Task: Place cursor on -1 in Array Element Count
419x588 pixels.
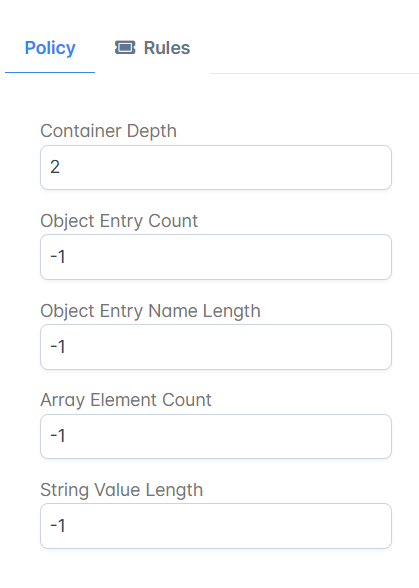Action: tap(58, 436)
